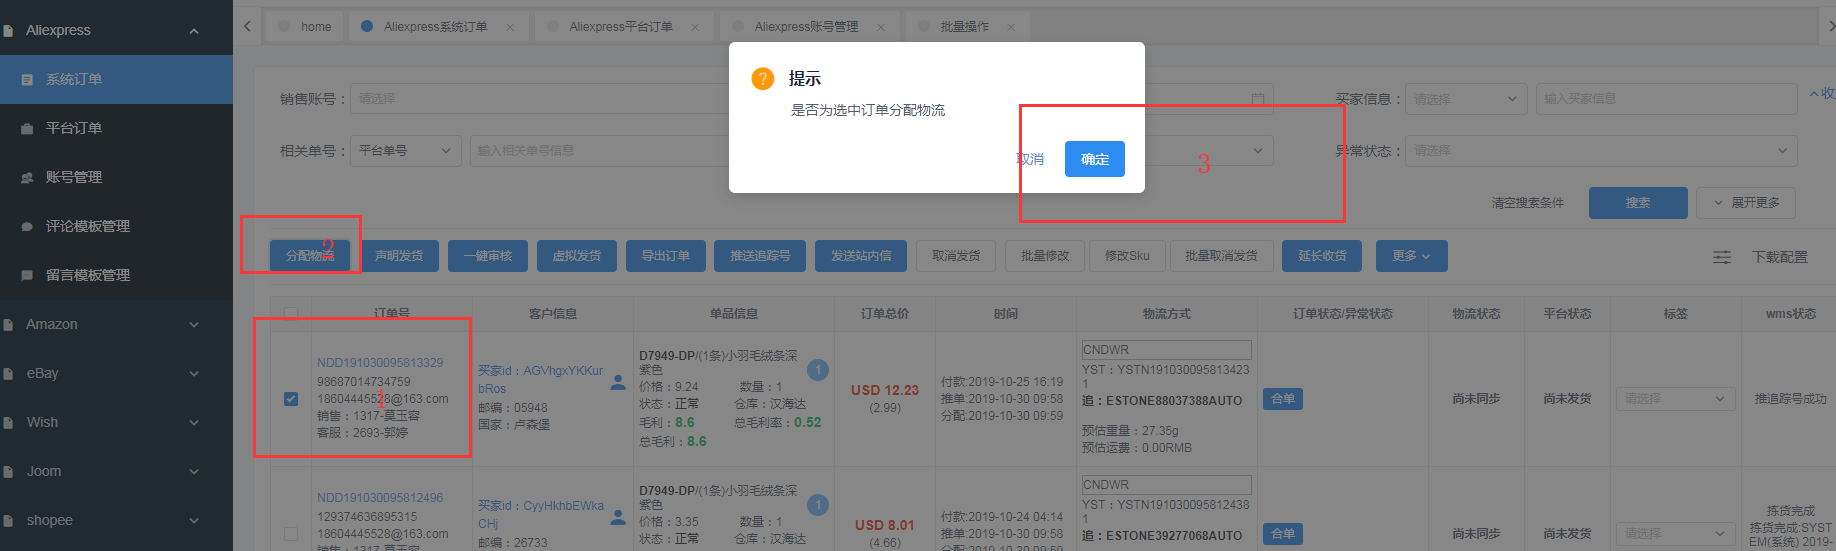Expand the Amazon sidebar menu
1836x551 pixels.
194,325
